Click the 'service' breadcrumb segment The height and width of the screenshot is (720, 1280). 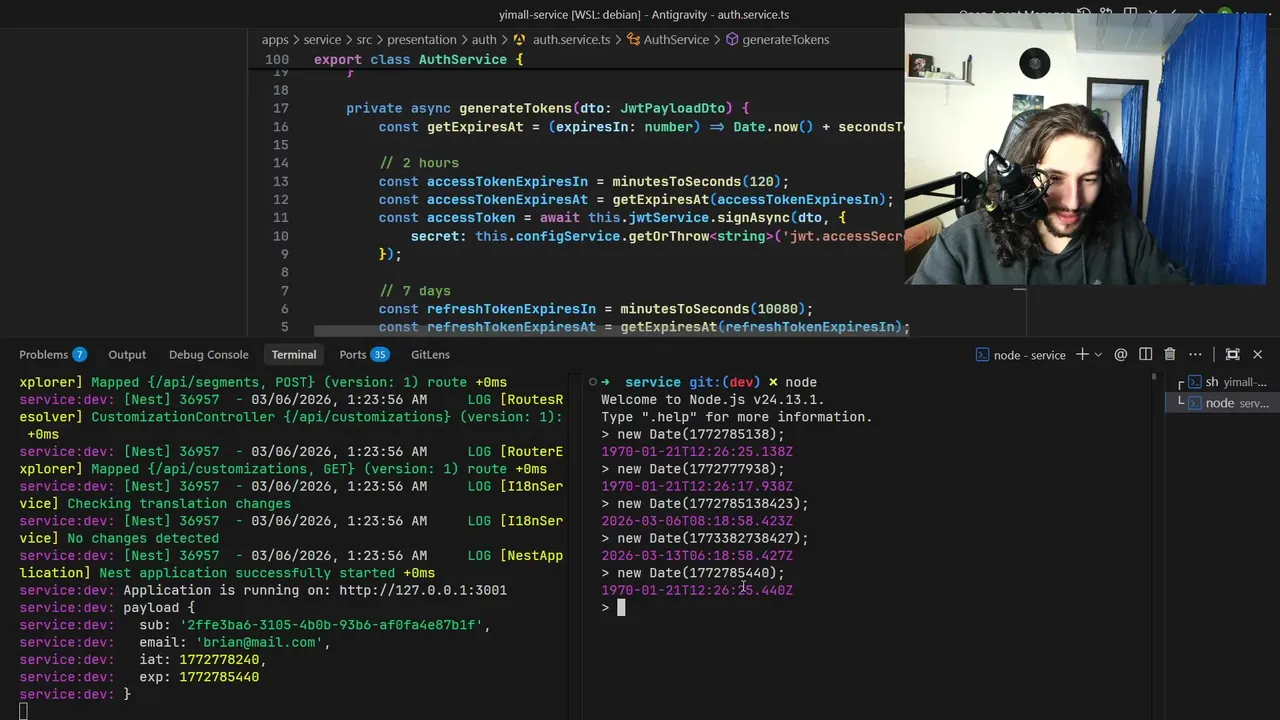click(322, 40)
